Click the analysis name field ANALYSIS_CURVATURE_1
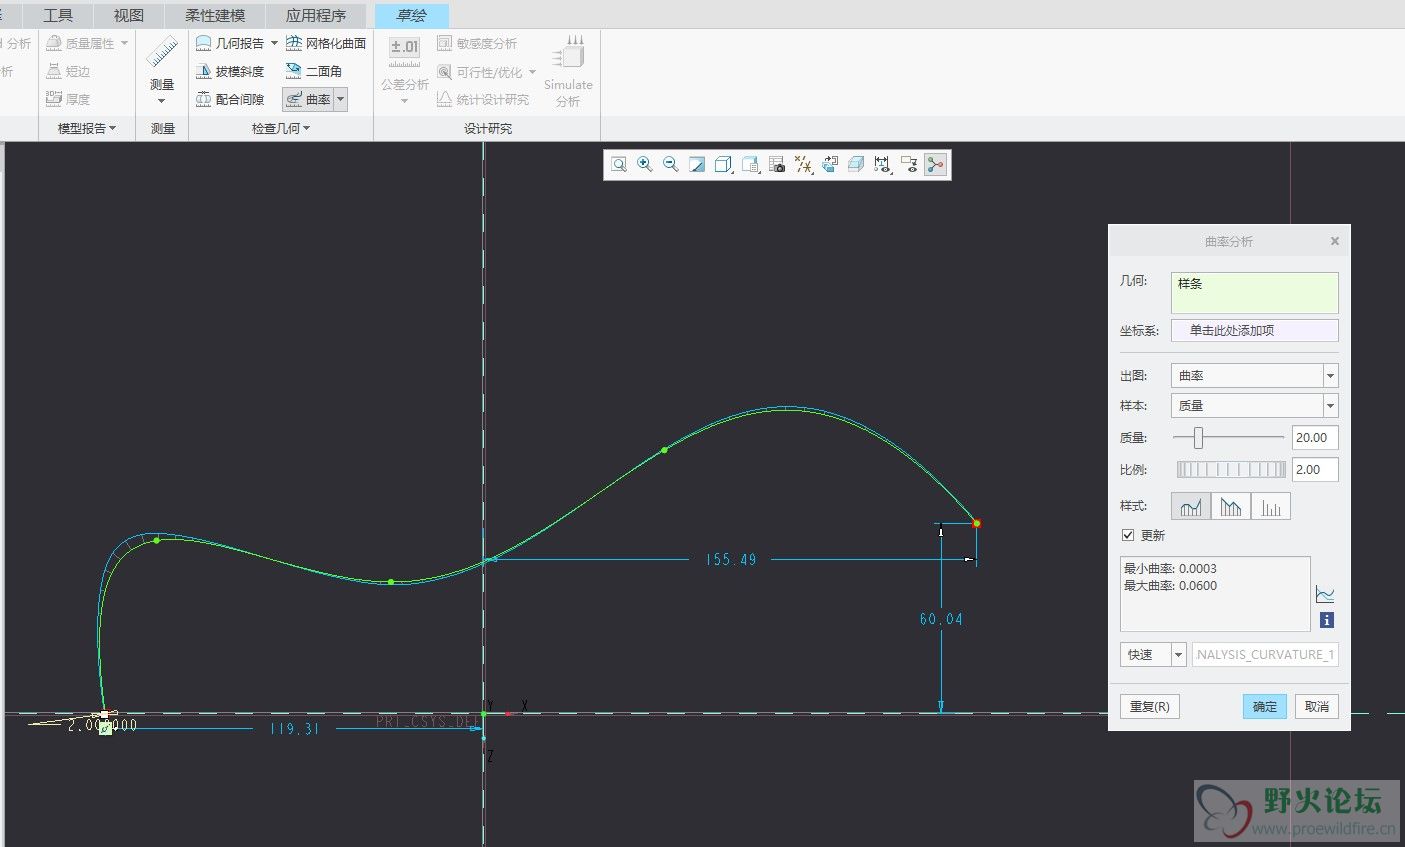 pos(1265,654)
